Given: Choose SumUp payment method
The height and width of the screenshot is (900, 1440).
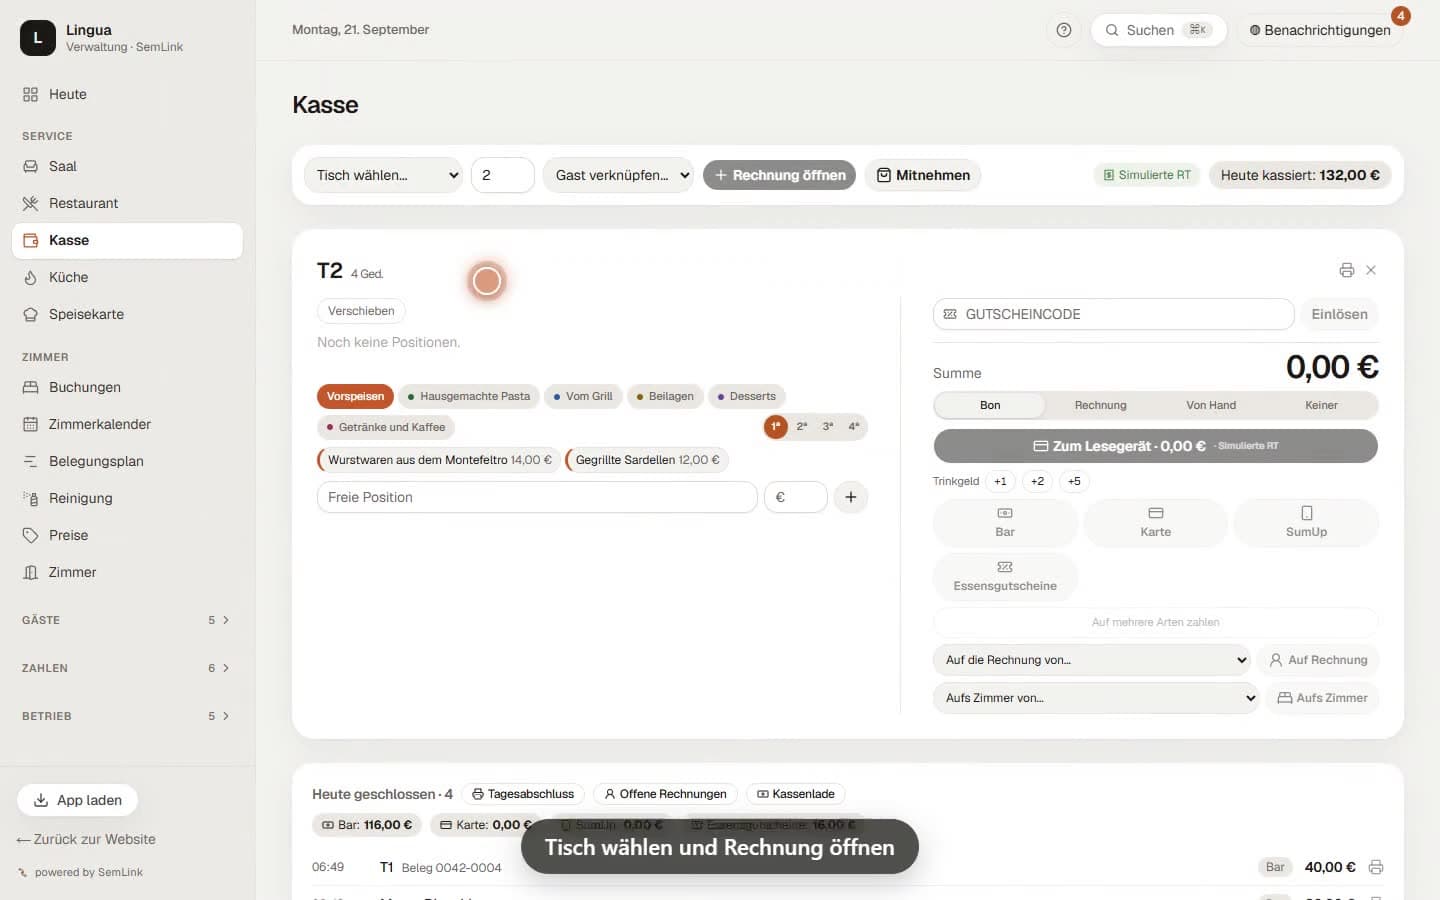Looking at the screenshot, I should 1306,522.
